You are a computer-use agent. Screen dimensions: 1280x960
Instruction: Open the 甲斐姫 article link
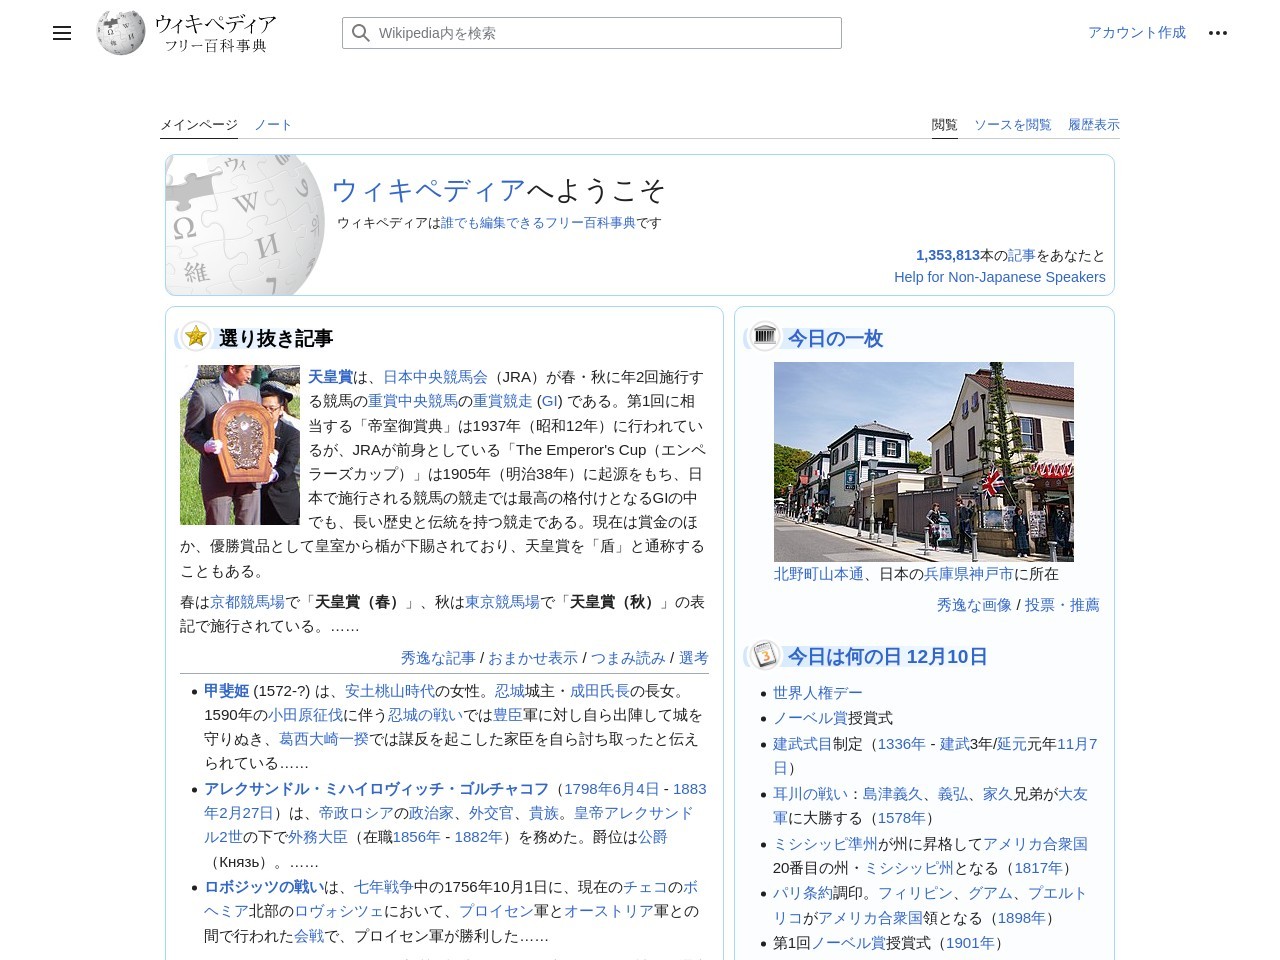[x=226, y=691]
